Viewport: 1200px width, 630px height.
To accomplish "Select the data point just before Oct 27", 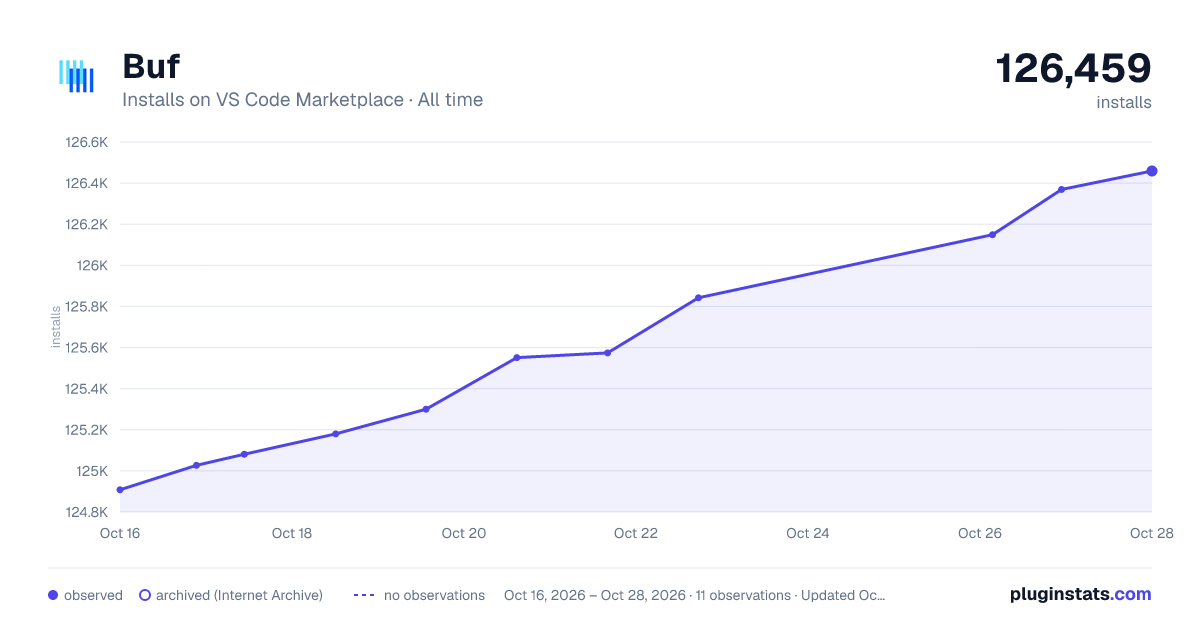I will pyautogui.click(x=1061, y=189).
